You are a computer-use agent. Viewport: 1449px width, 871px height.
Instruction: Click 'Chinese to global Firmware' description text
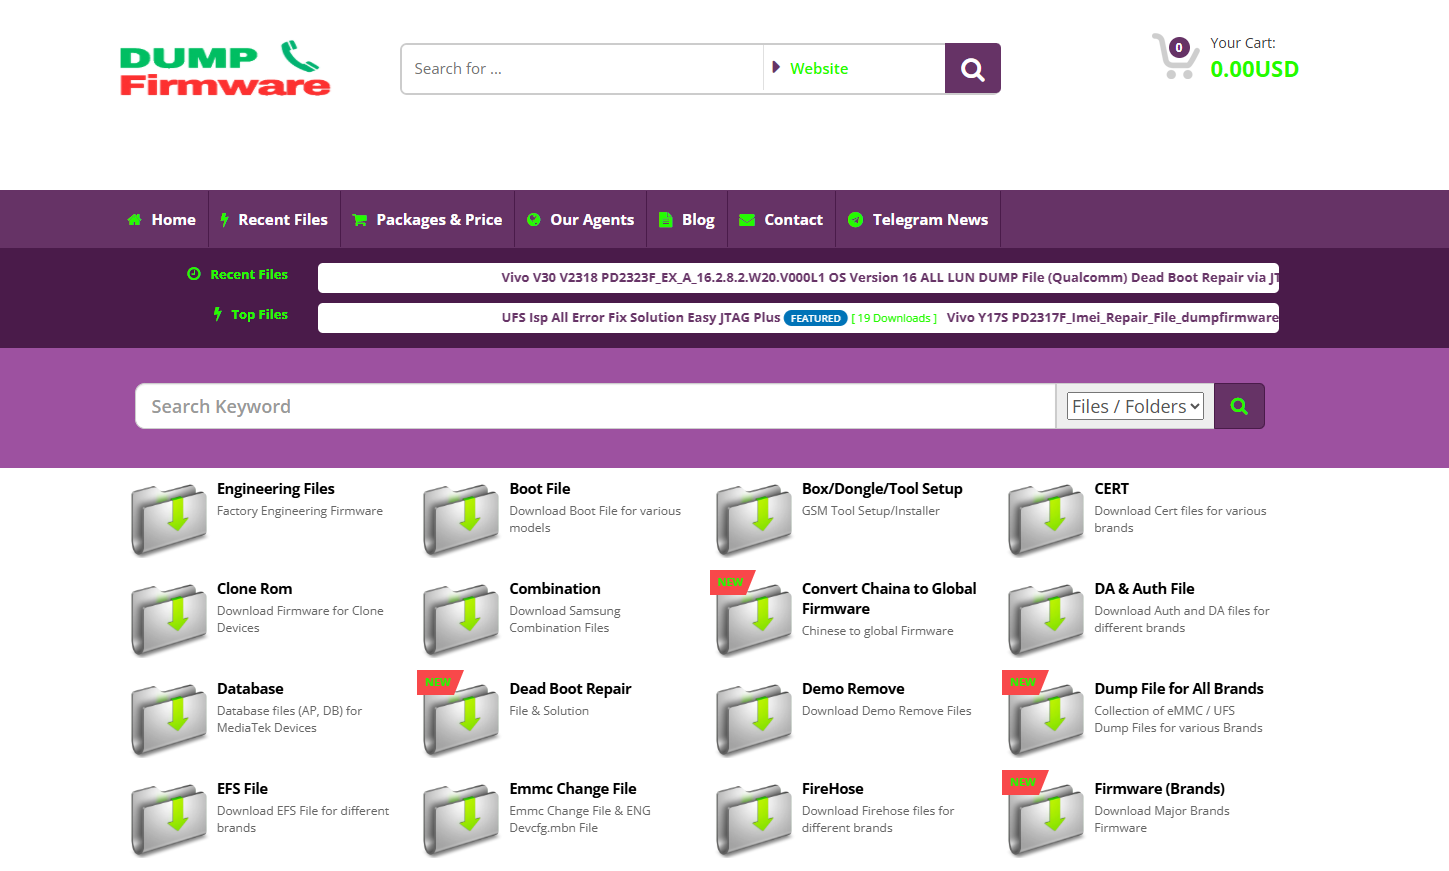point(878,631)
